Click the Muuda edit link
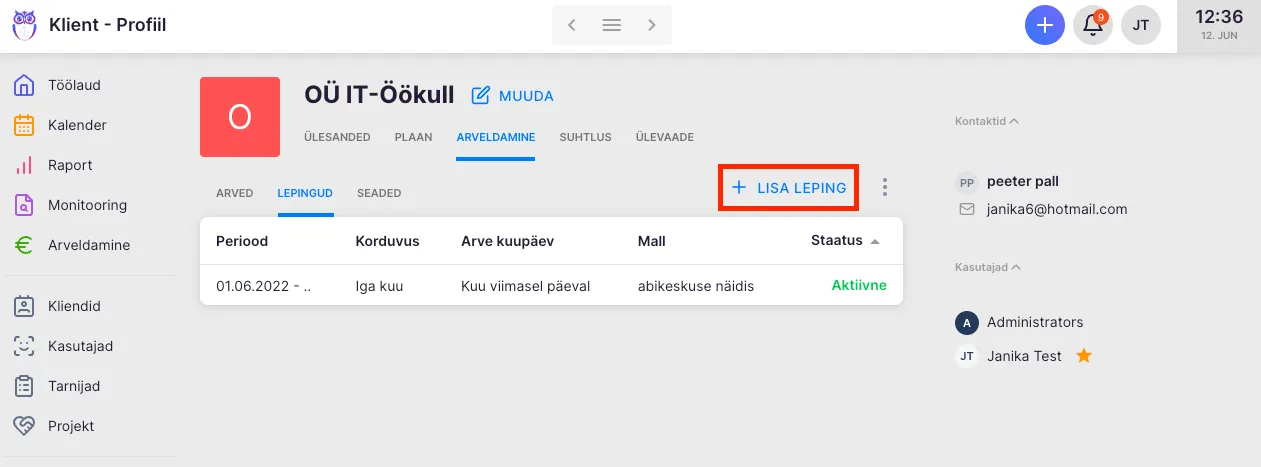 [512, 96]
